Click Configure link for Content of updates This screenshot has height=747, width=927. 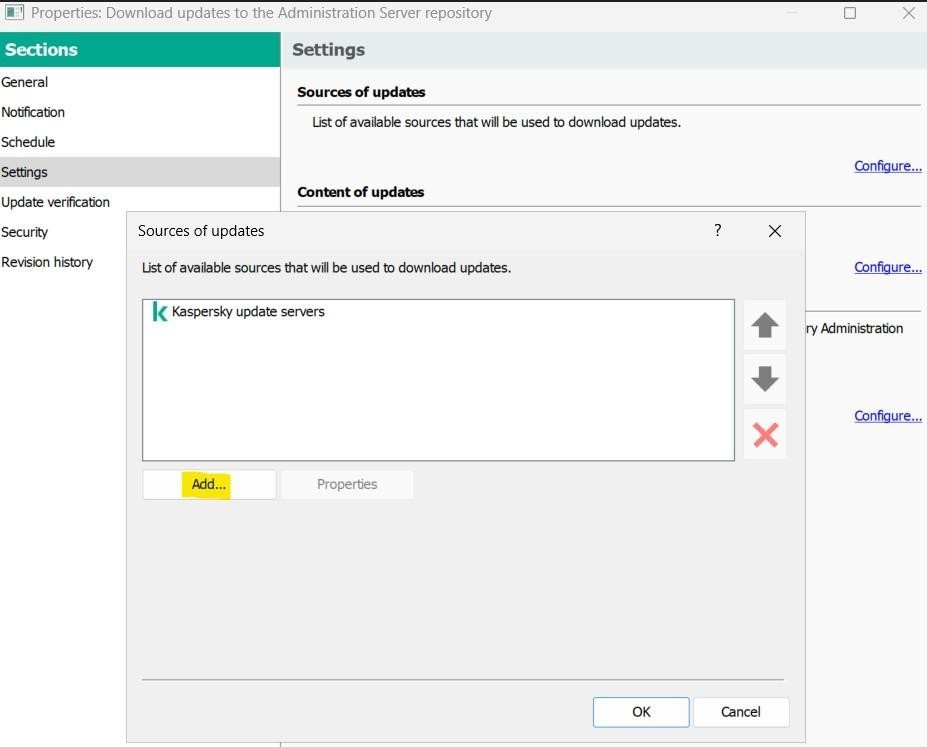tap(887, 267)
